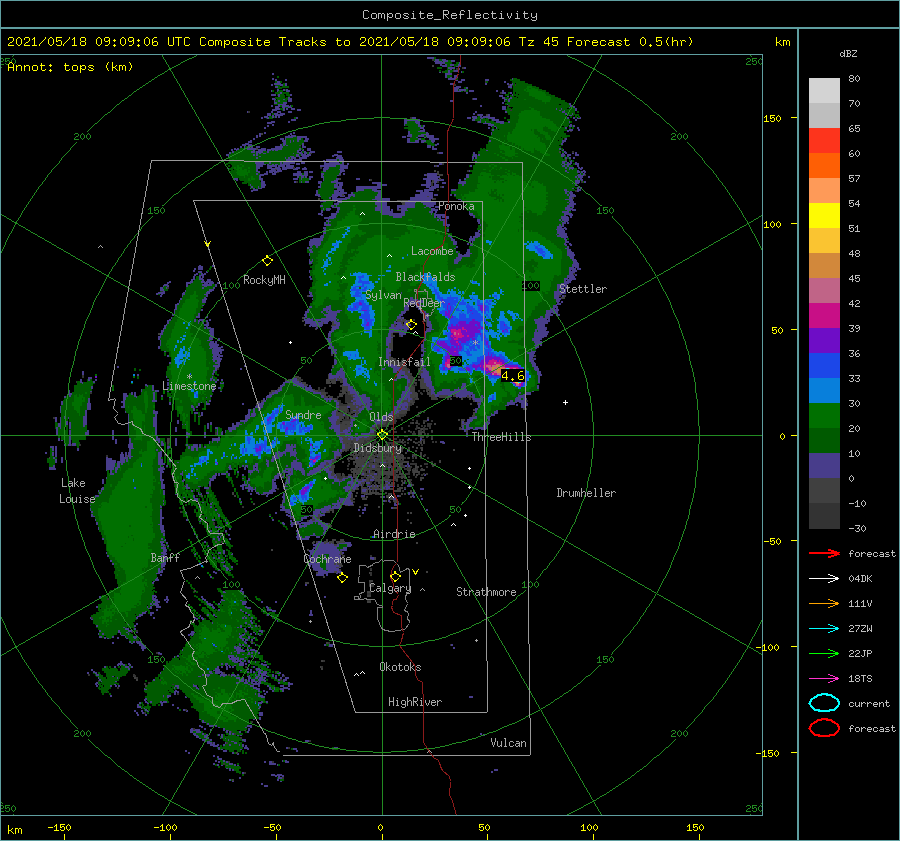Click the 33 dBZ blue color swatch
Viewport: 900px width, 841px height.
tap(824, 365)
